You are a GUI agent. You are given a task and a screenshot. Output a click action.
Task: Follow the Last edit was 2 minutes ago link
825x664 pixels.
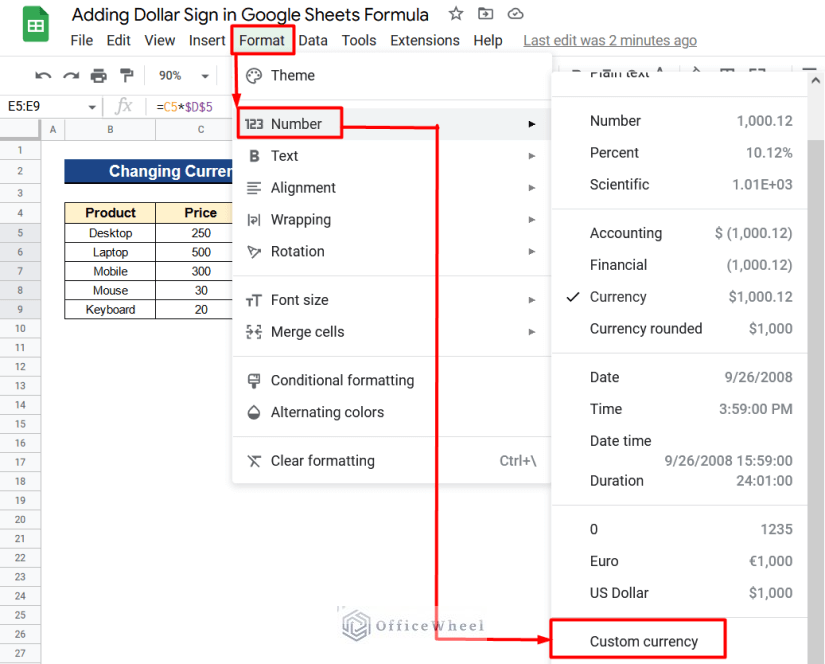(609, 40)
